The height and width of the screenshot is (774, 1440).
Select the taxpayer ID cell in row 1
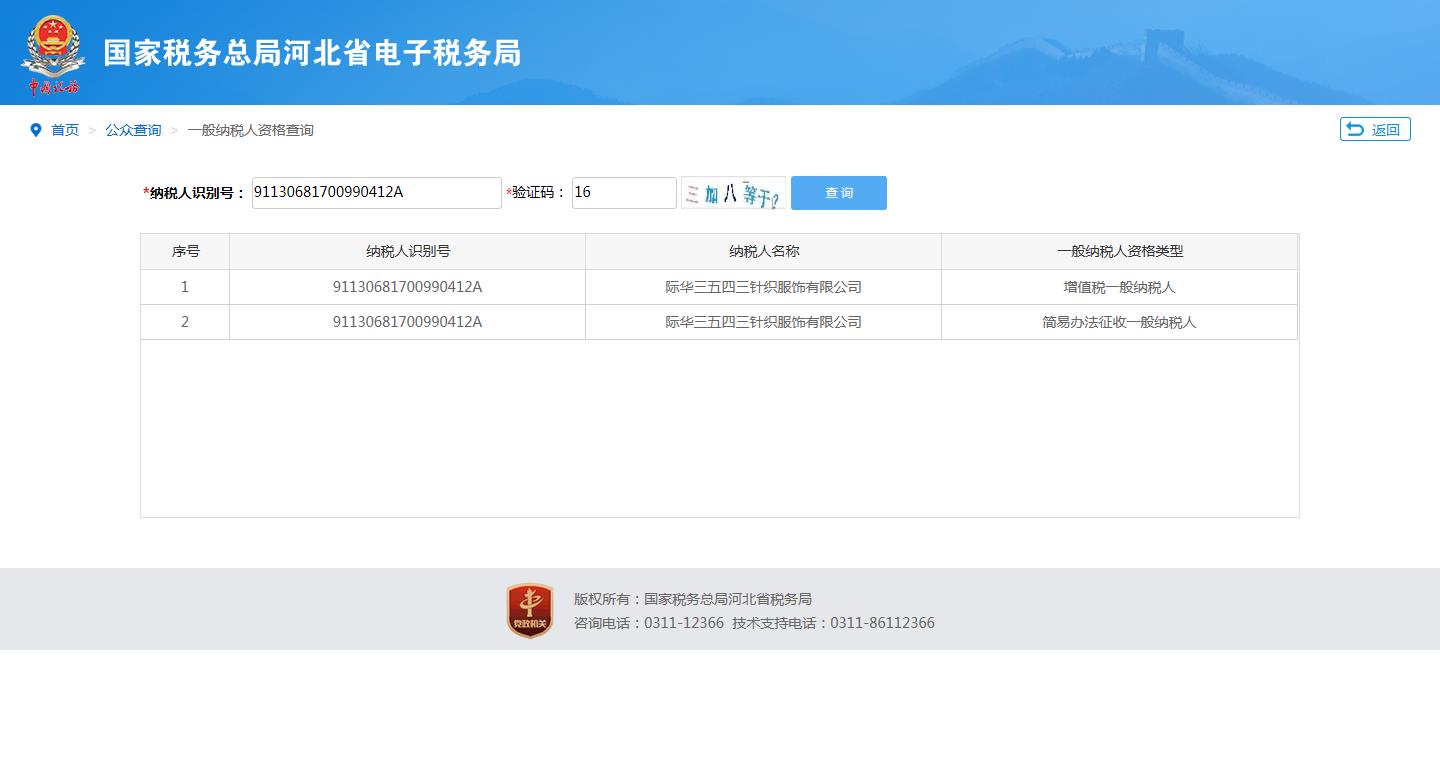coord(407,287)
